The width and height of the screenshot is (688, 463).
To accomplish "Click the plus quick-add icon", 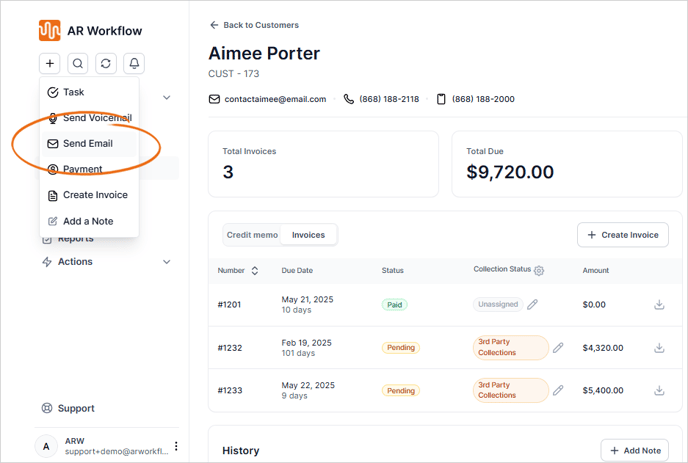I will coord(50,63).
